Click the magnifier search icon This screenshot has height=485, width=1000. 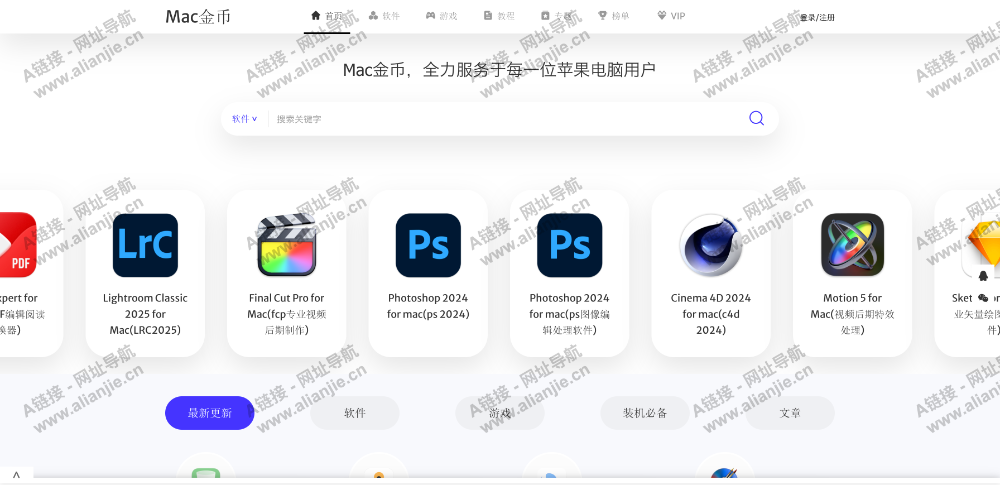point(756,118)
